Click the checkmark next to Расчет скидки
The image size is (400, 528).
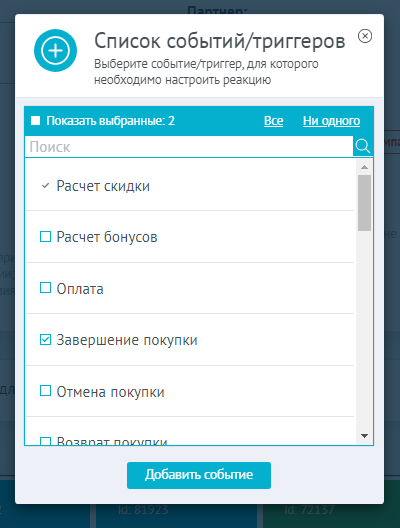[45, 186]
